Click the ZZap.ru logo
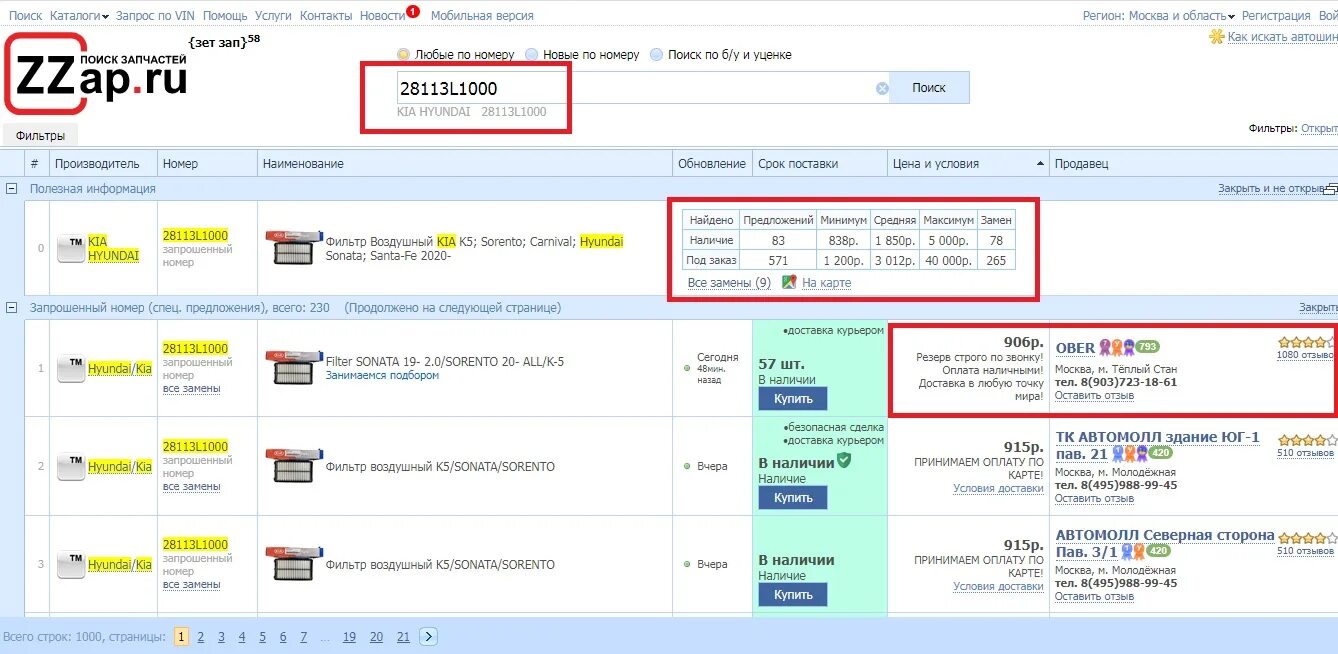This screenshot has height=654, width=1338. point(96,75)
